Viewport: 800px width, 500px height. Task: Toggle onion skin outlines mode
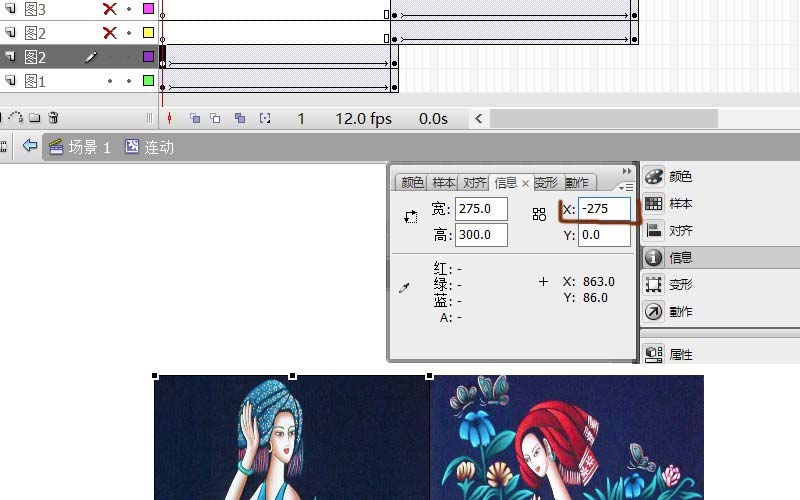pos(215,118)
